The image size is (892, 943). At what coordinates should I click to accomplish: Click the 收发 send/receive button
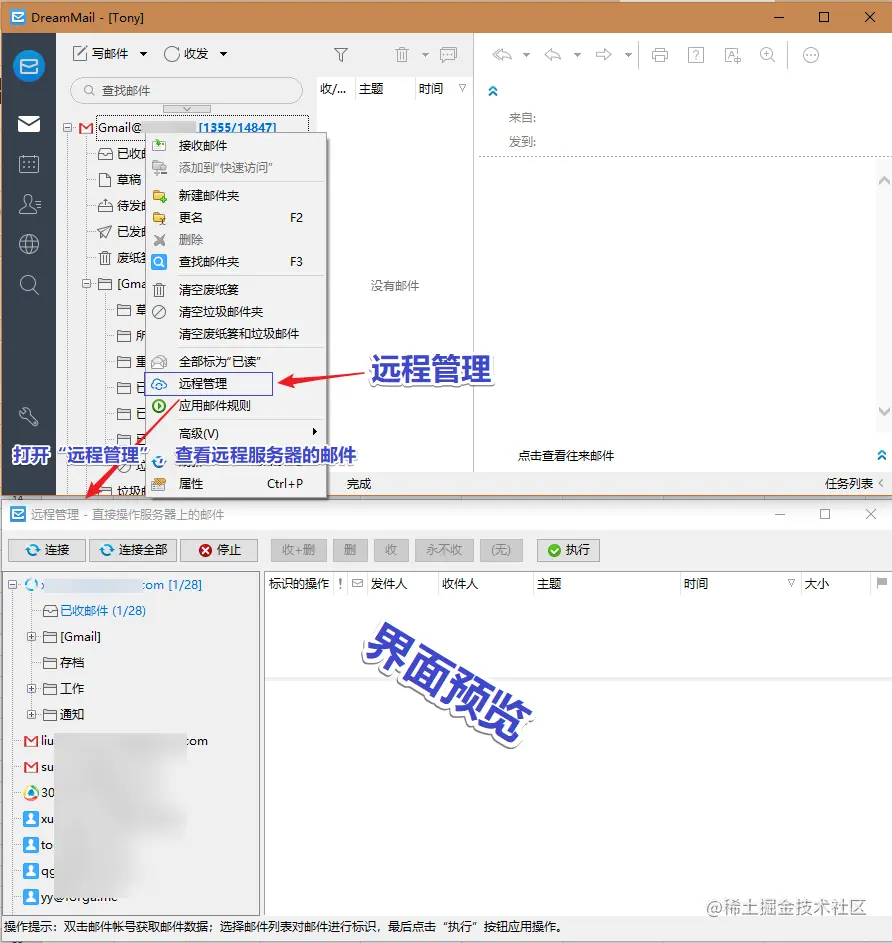pos(186,54)
